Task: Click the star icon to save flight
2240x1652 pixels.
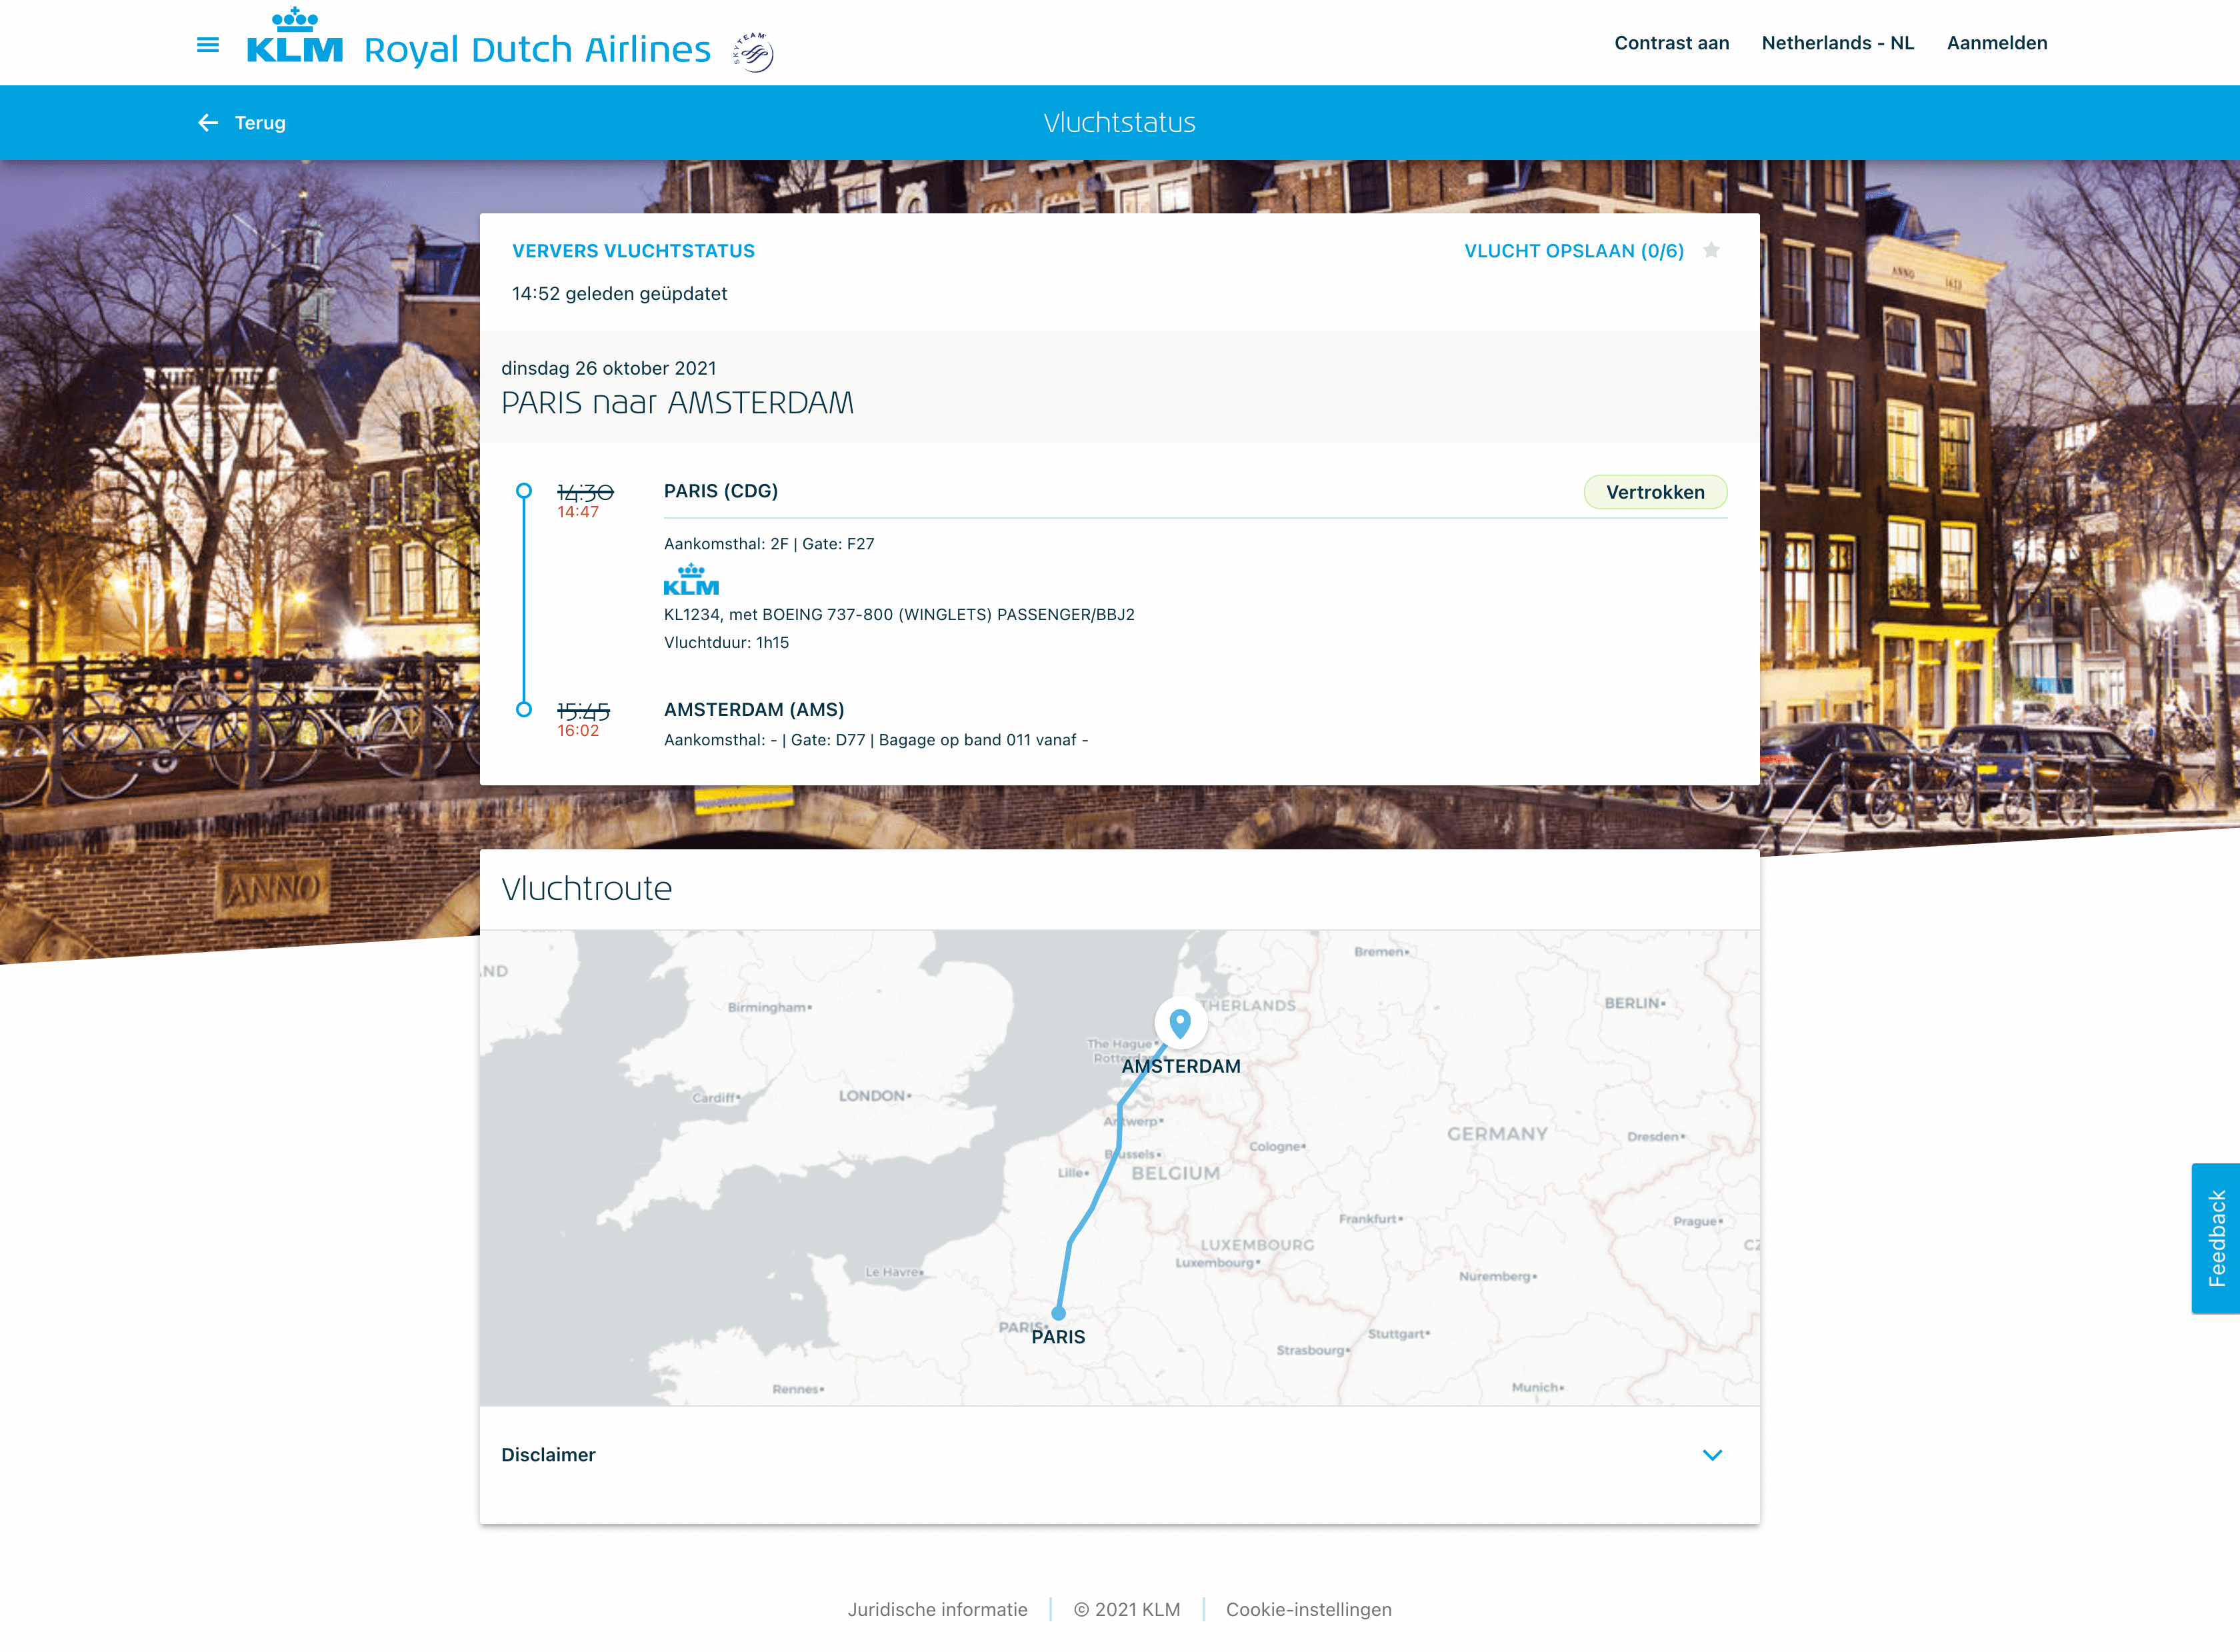Action: pyautogui.click(x=1712, y=250)
